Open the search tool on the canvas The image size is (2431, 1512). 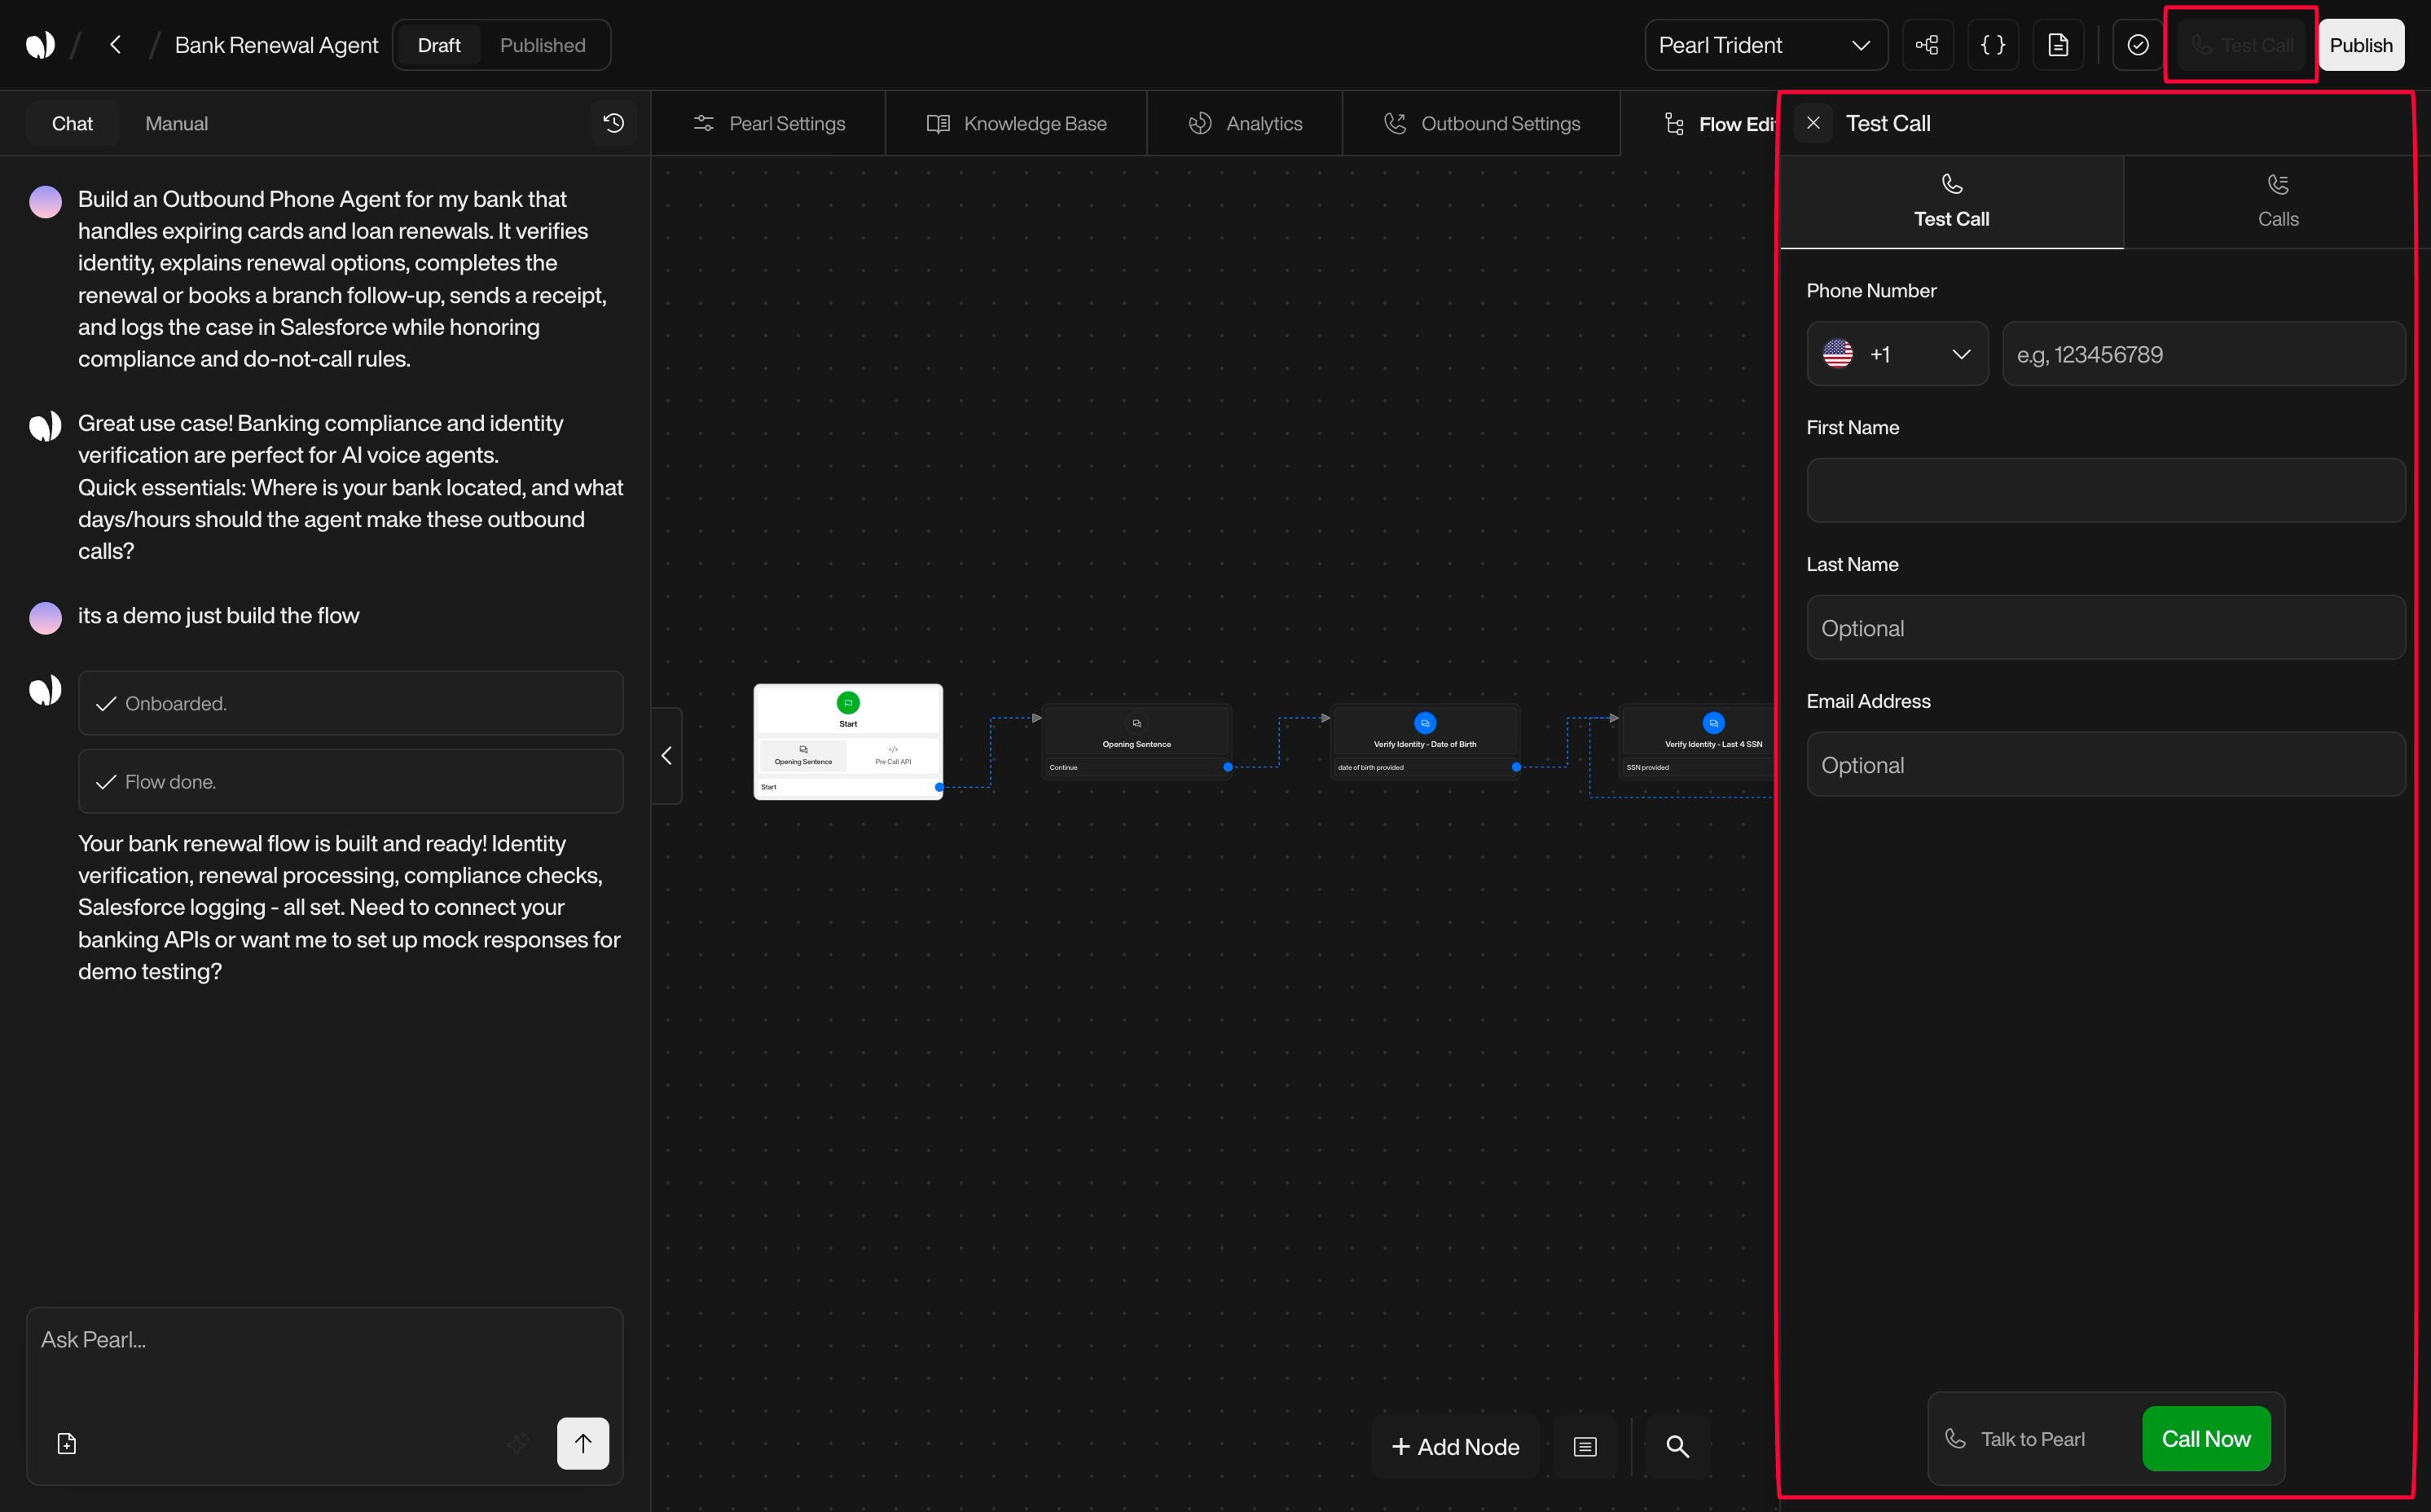tap(1677, 1447)
